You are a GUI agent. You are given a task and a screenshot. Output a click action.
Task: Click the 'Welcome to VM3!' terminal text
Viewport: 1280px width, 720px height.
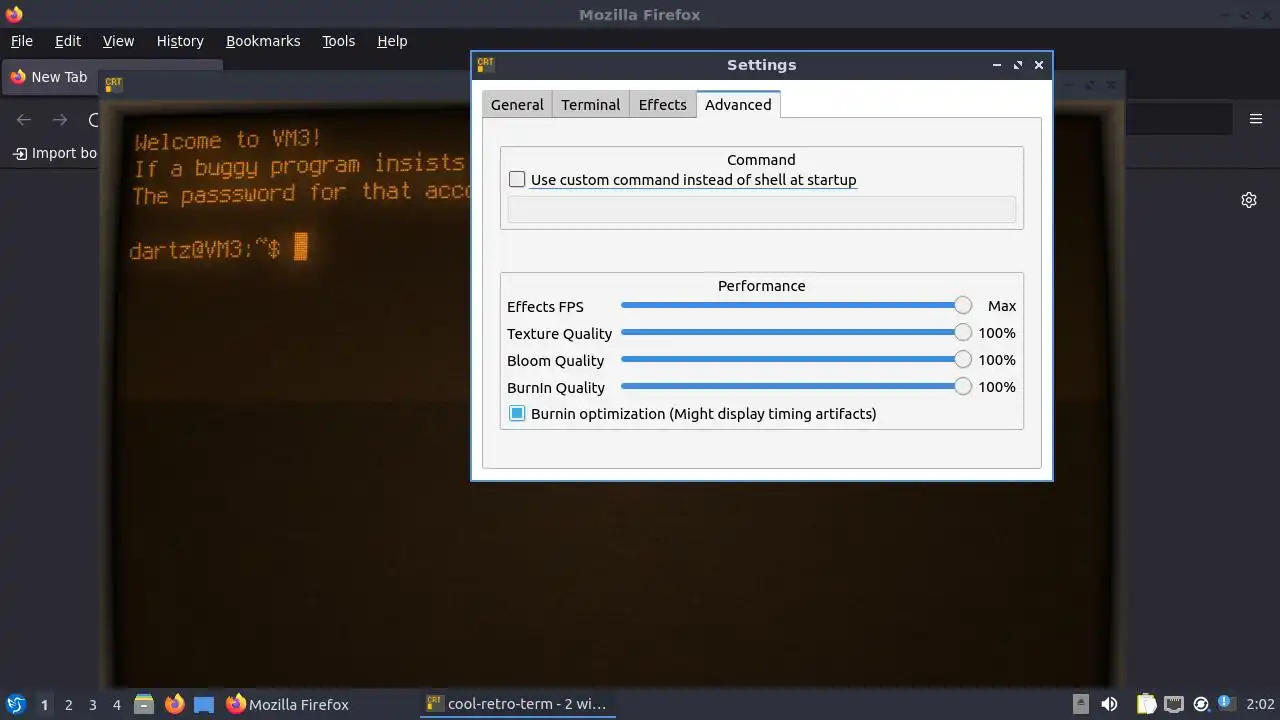(x=227, y=140)
